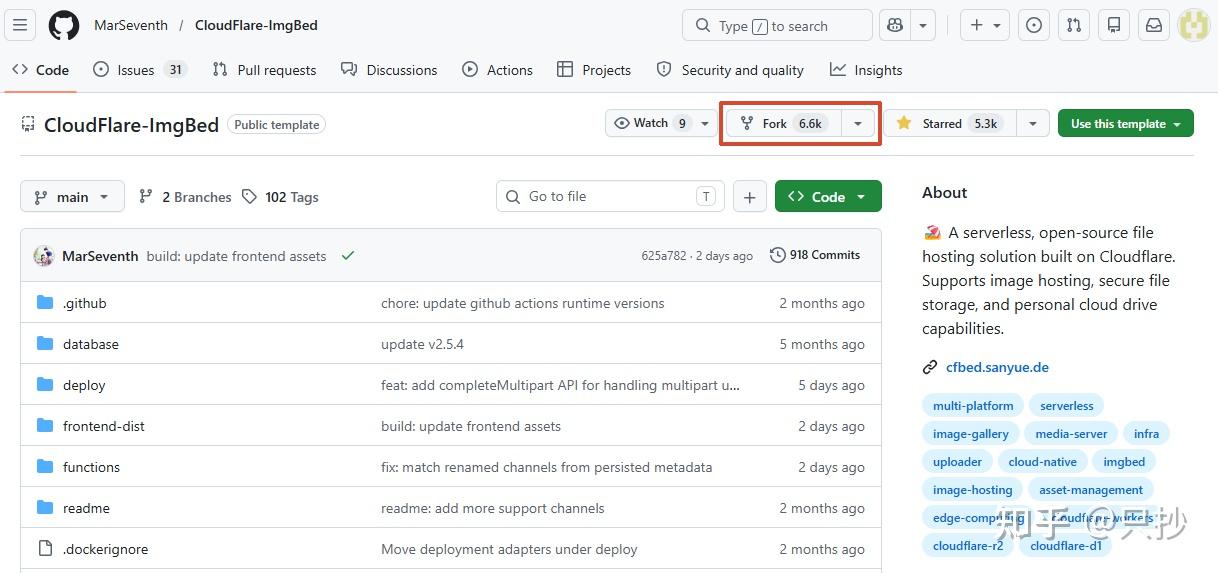Screen dimensions: 1218x573
Task: Expand the star lists dropdown arrow
Action: pyautogui.click(x=1033, y=123)
